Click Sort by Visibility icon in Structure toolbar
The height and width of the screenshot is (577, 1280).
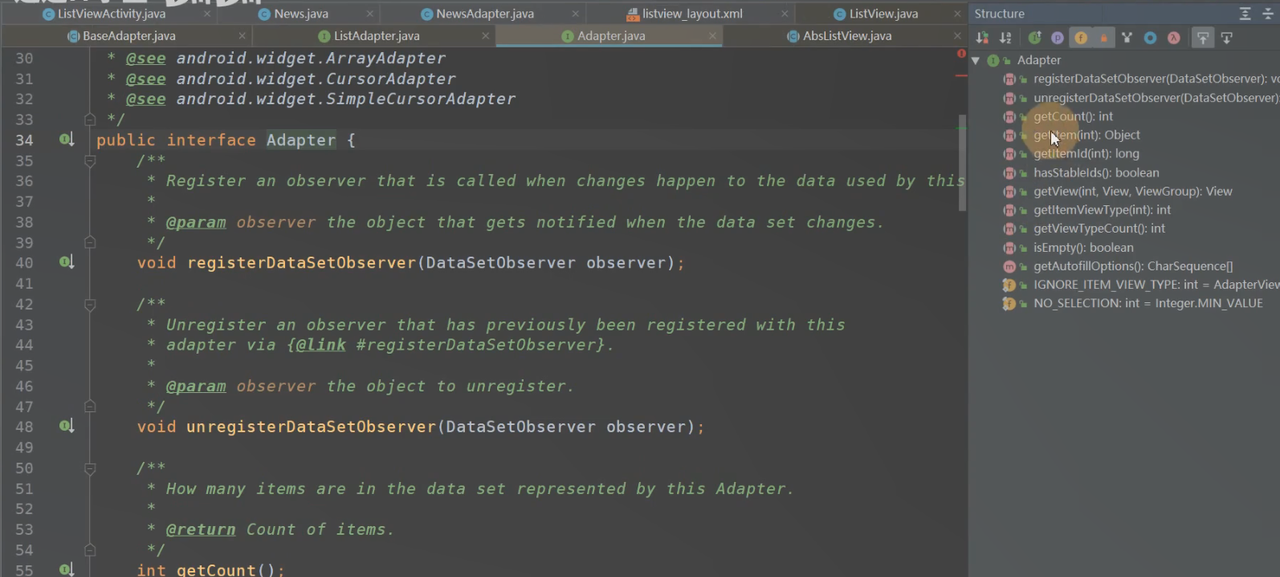[982, 38]
